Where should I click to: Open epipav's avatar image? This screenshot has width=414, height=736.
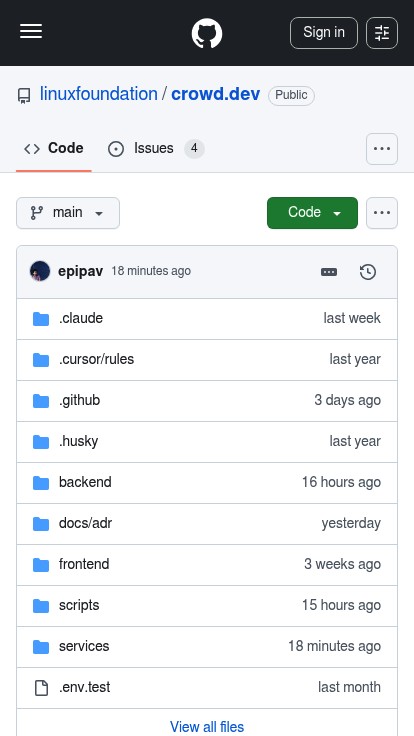click(40, 271)
